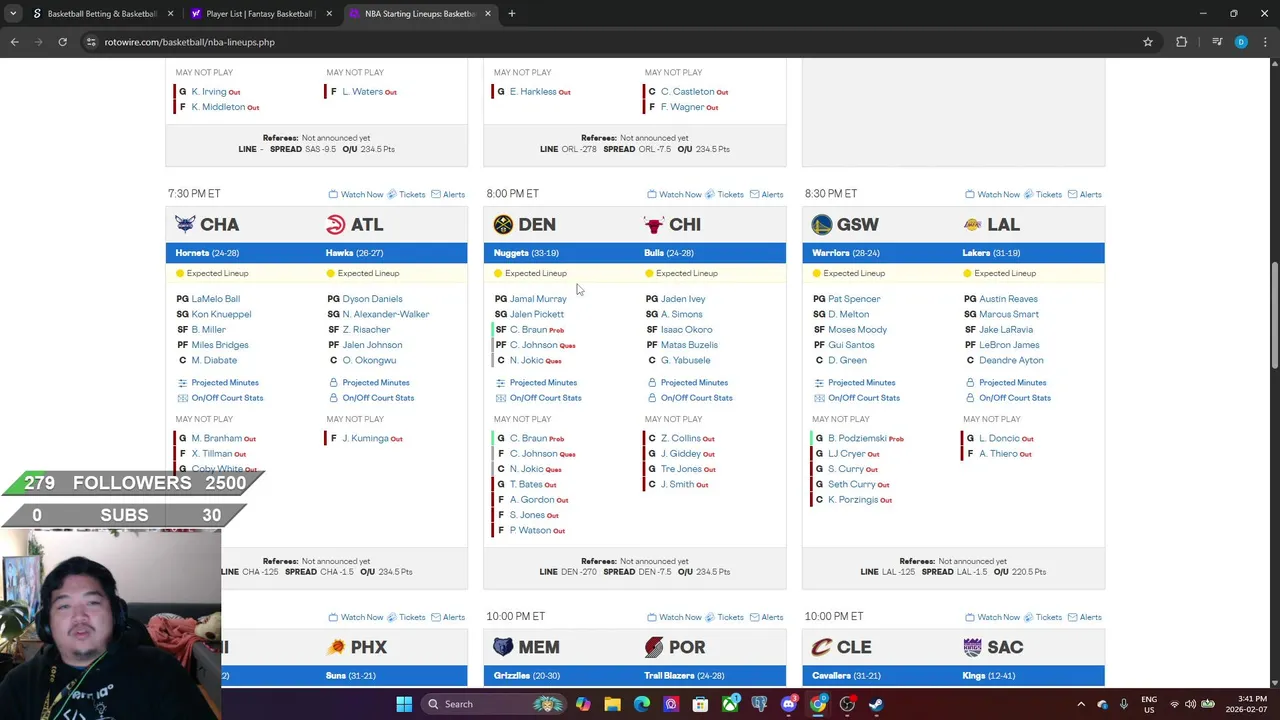Open File Explorer from the taskbar
The width and height of the screenshot is (1280, 720).
tap(612, 704)
